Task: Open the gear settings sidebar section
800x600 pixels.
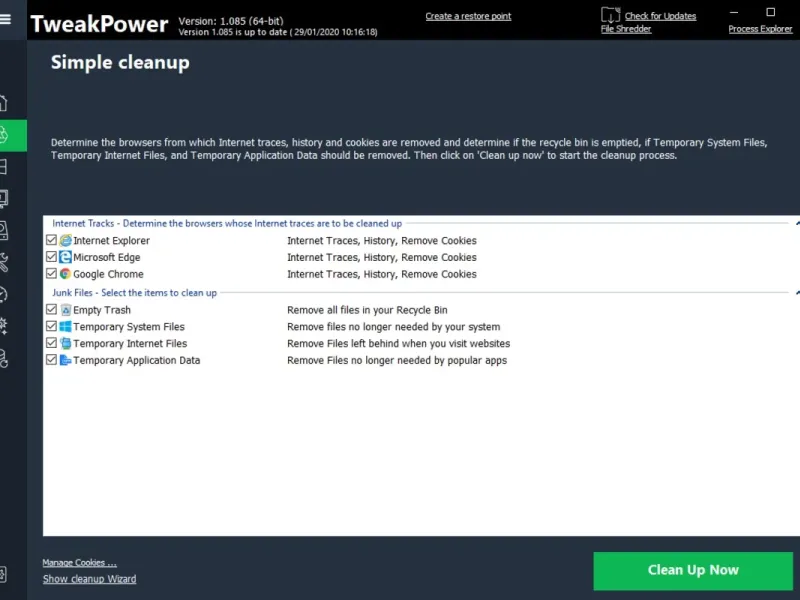Action: (x=4, y=326)
